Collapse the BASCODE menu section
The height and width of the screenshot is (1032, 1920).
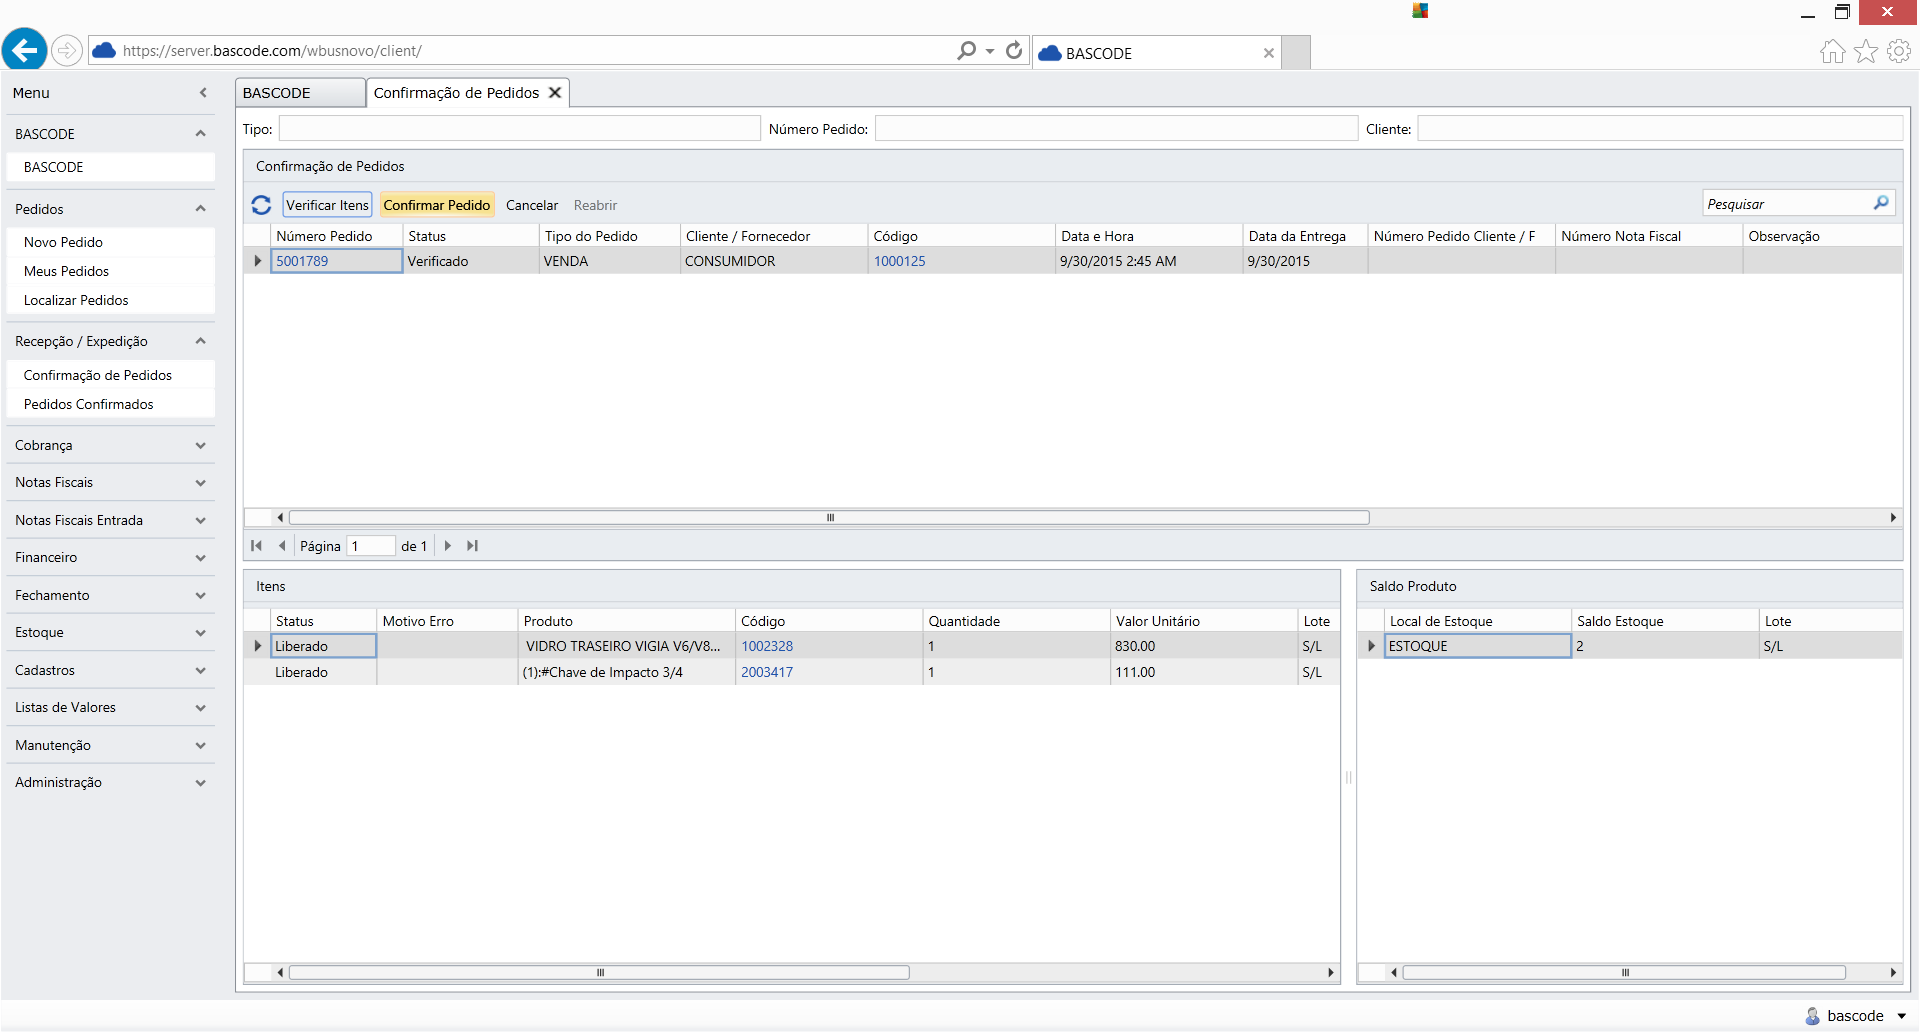coord(200,134)
